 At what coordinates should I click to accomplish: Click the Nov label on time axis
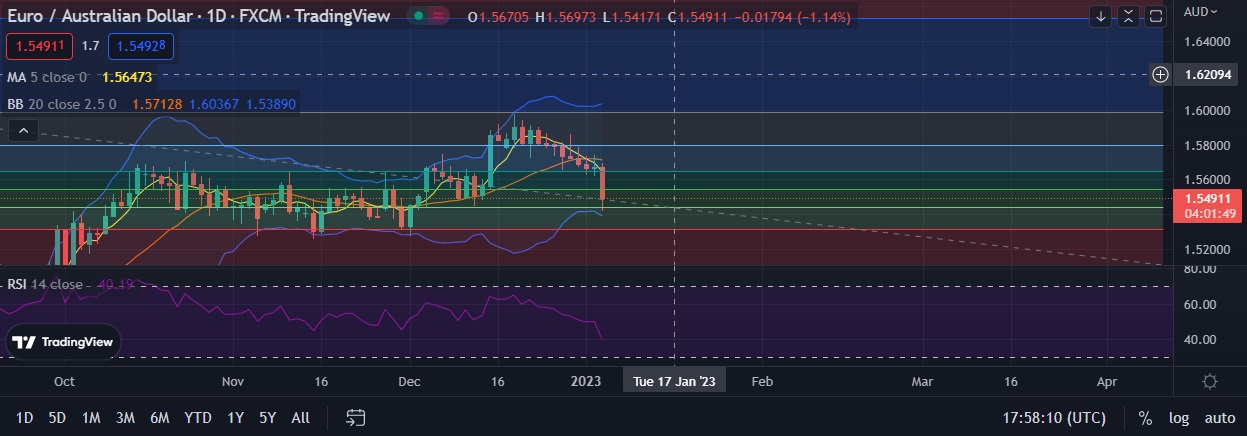point(233,381)
